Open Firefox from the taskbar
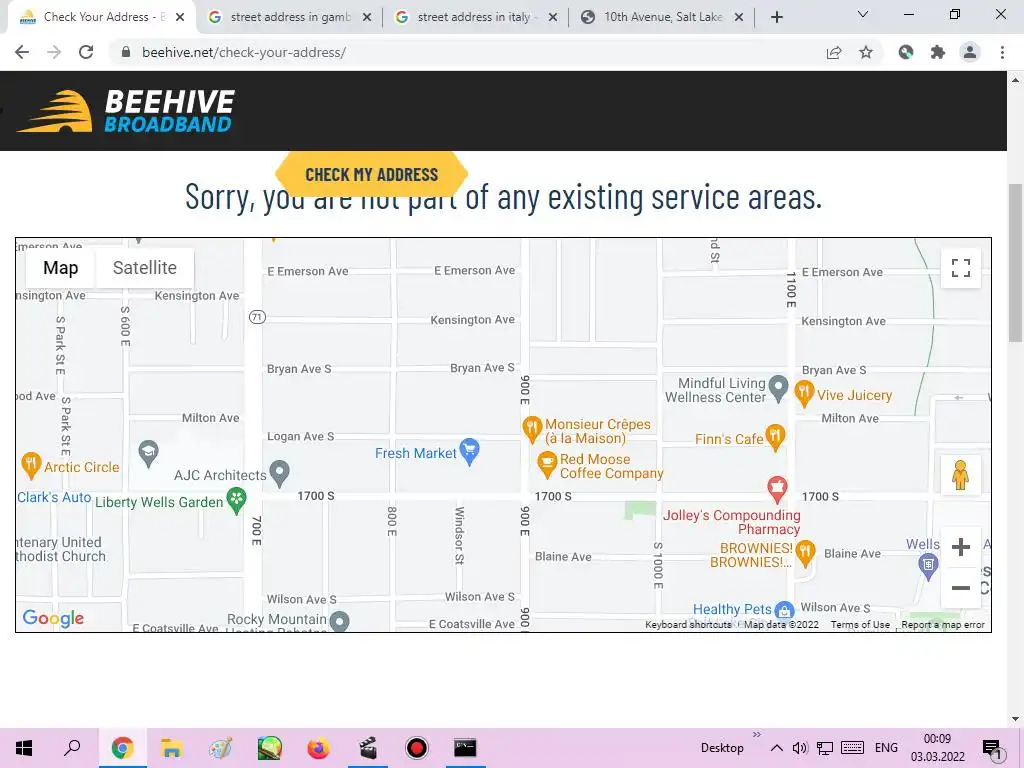Viewport: 1024px width, 768px height. tap(318, 748)
